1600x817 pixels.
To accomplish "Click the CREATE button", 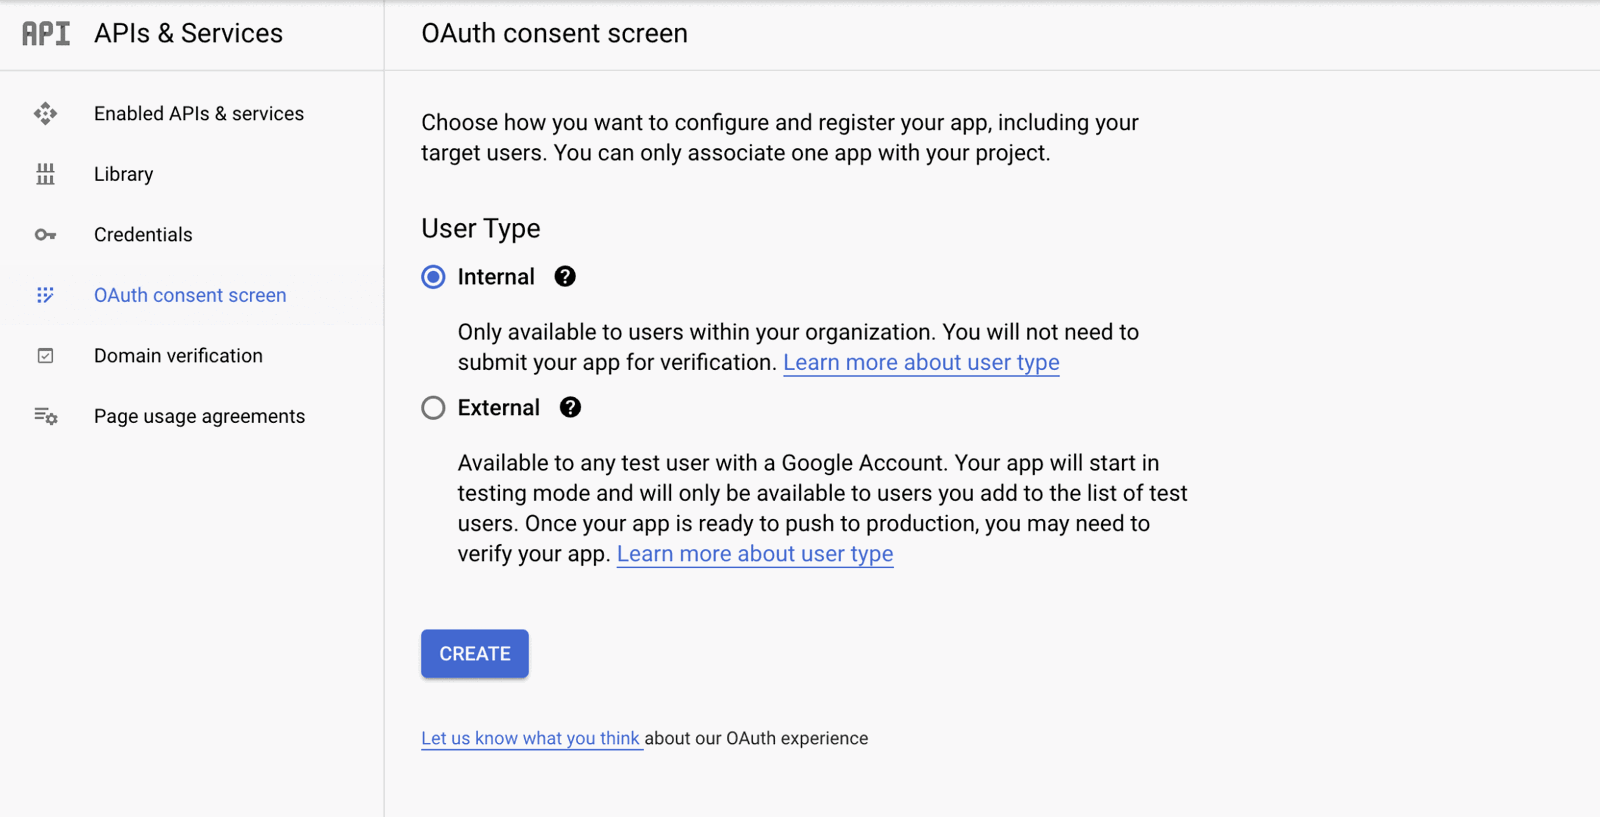I will tap(474, 653).
